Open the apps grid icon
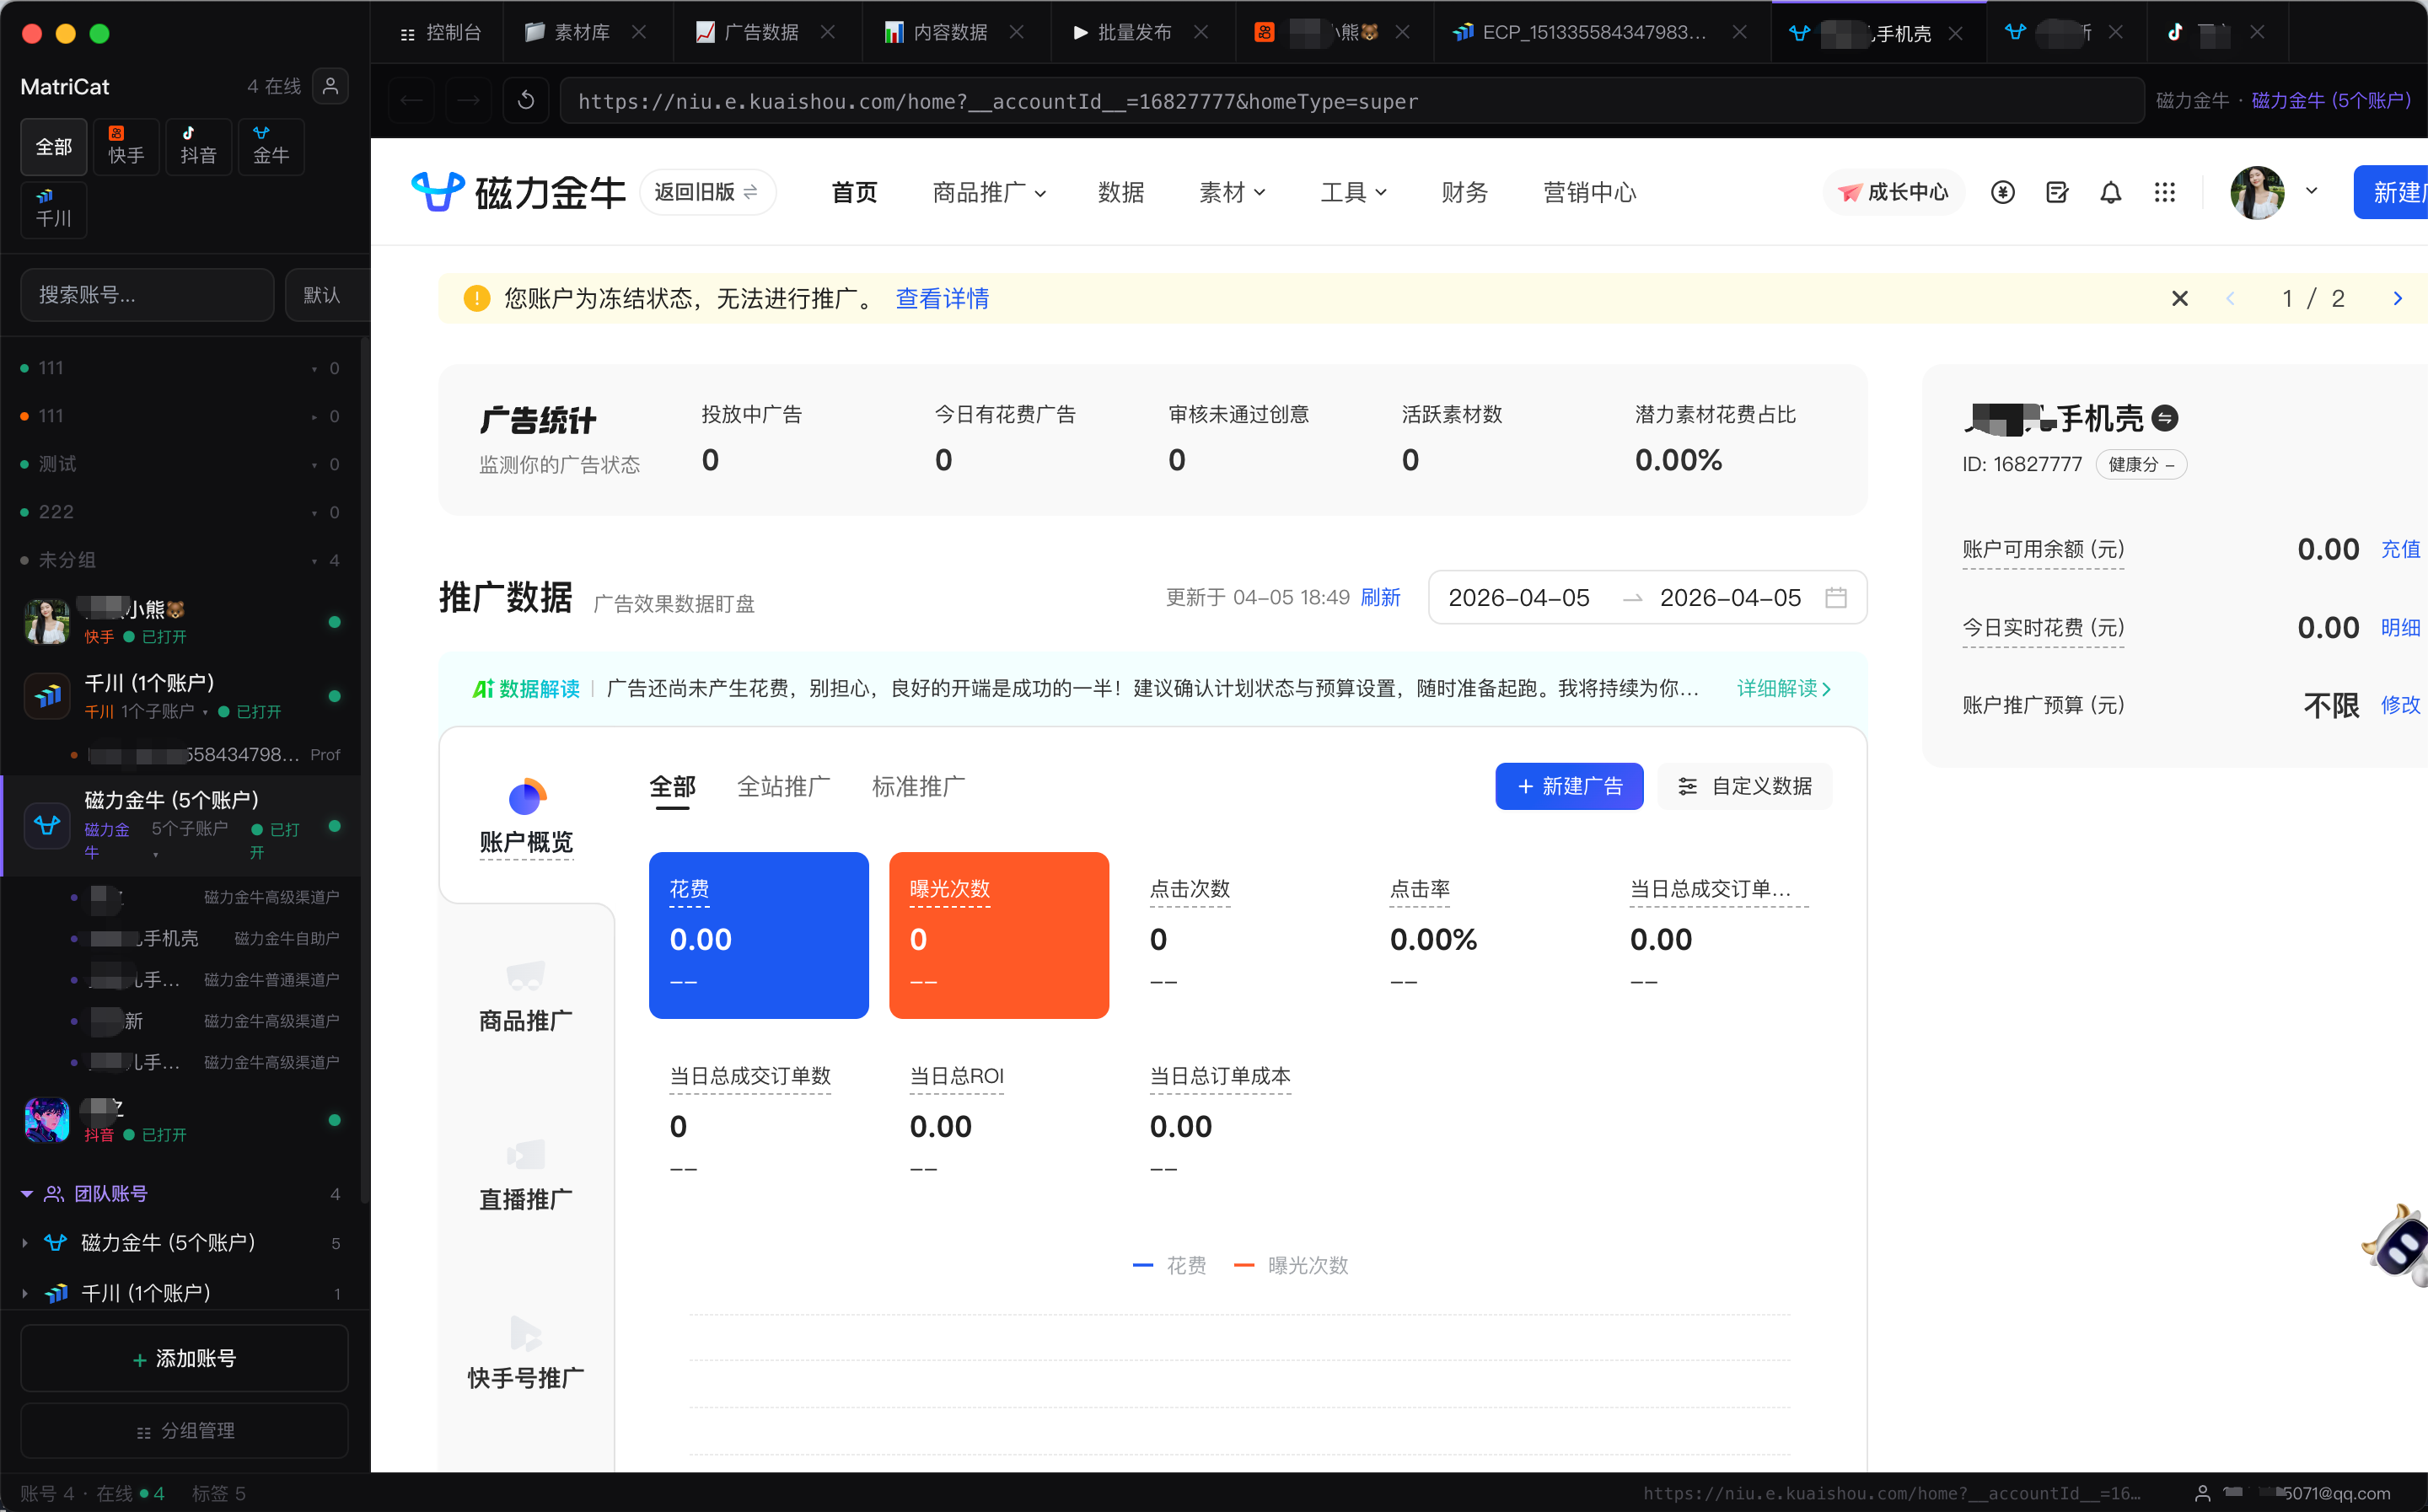 click(2165, 192)
